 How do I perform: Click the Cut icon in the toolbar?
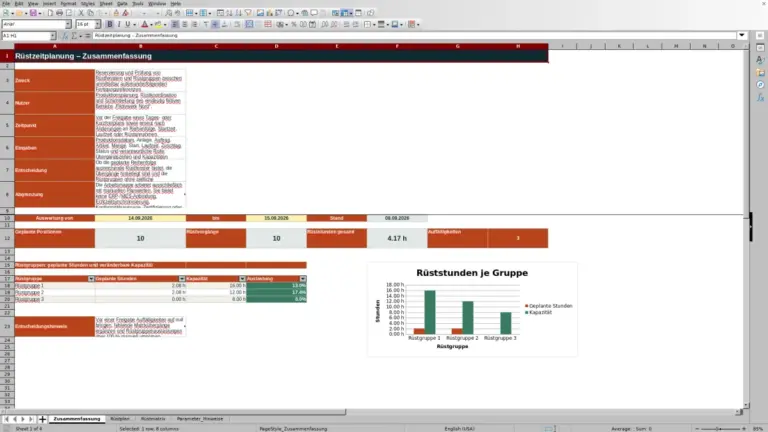(x=81, y=13)
